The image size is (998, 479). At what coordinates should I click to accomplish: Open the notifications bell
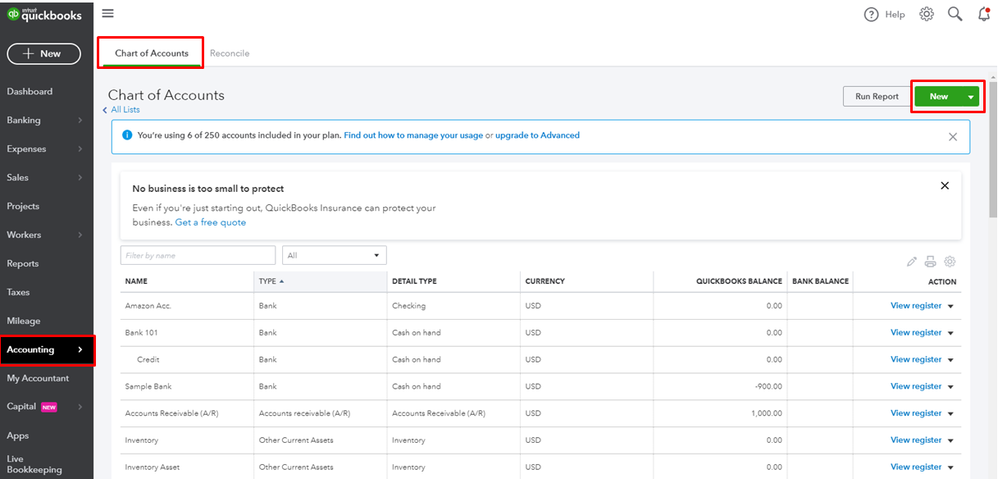(x=984, y=14)
